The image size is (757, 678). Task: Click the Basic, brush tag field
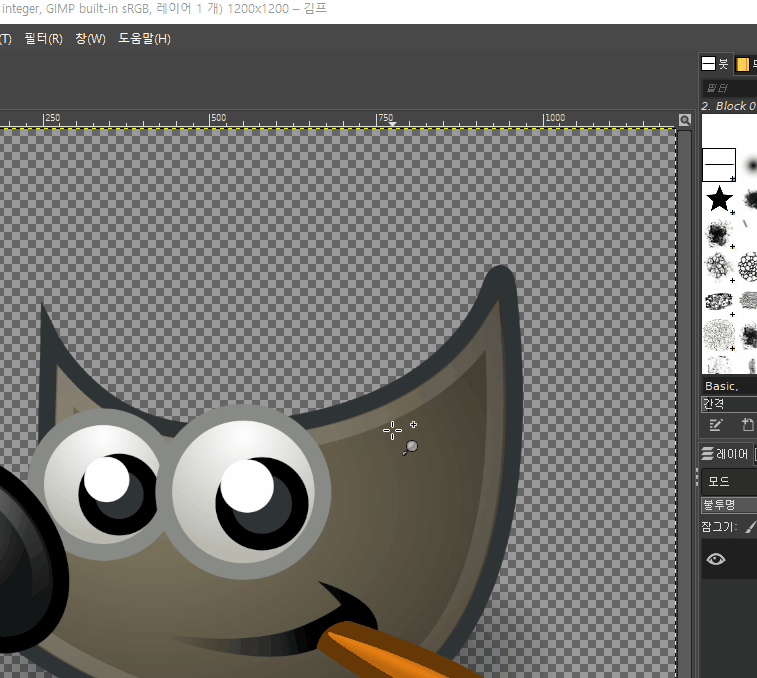[729, 386]
